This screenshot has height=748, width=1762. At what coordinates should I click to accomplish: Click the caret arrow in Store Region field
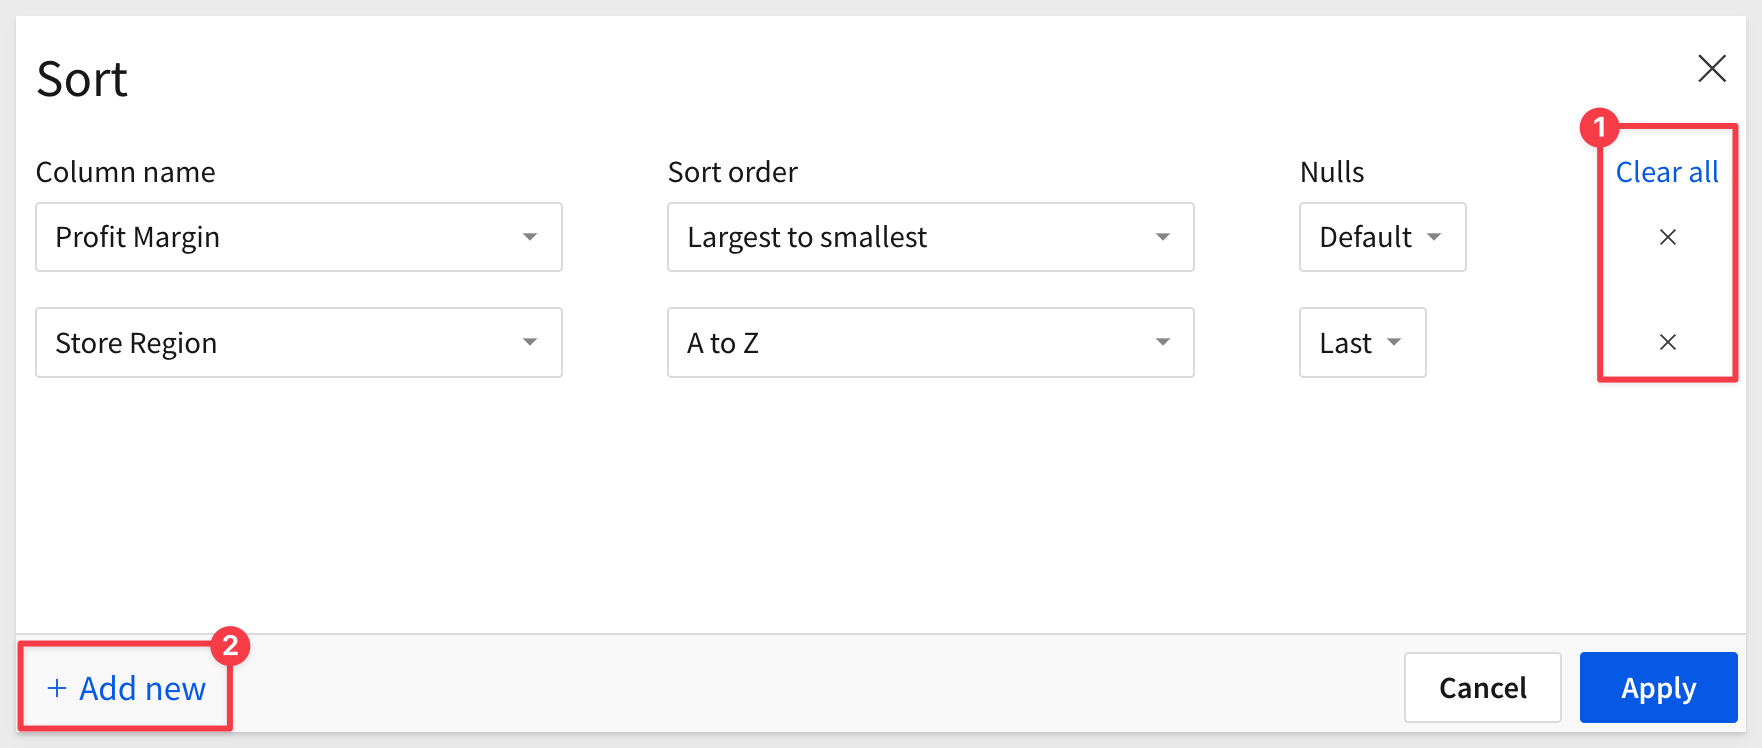pyautogui.click(x=530, y=342)
